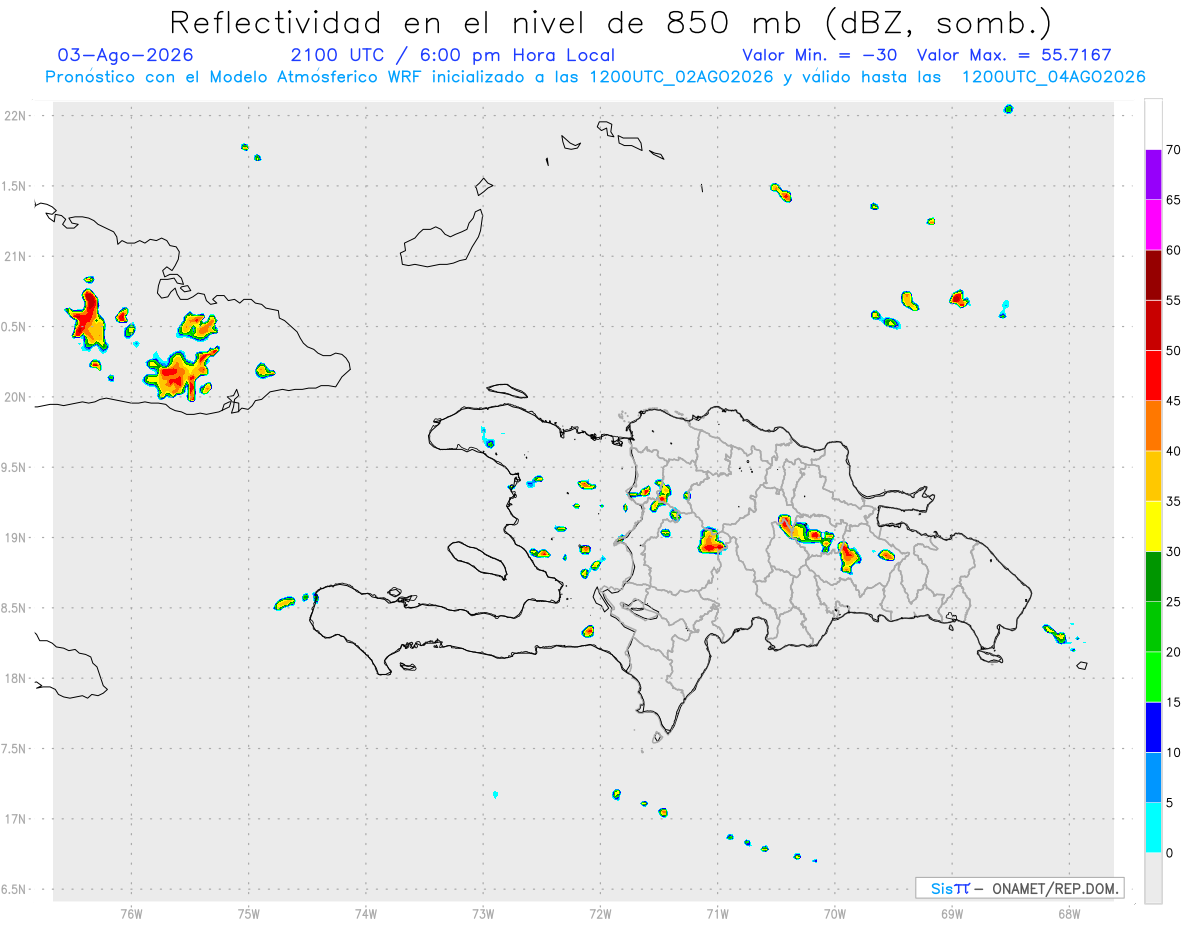Image resolution: width=1200 pixels, height=927 pixels.
Task: Click the light blue 5-10 dBZ swatch
Action: pyautogui.click(x=1153, y=778)
